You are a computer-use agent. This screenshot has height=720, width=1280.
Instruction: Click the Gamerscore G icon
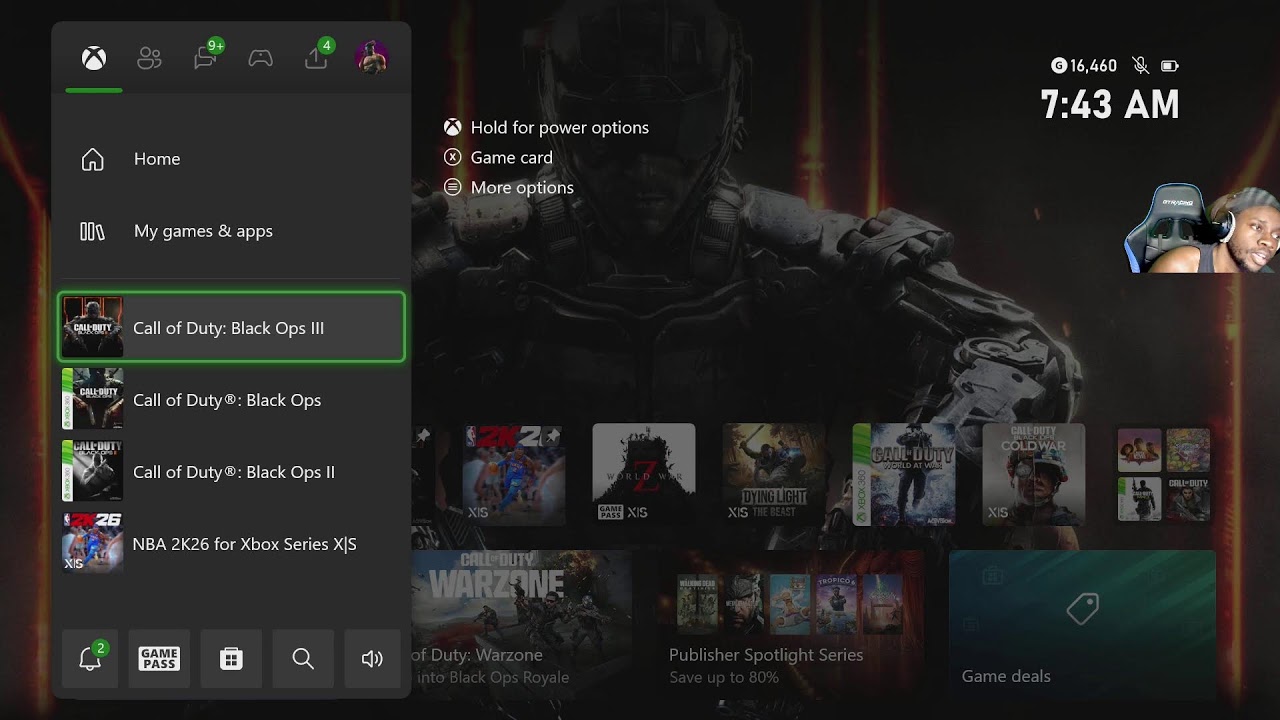[x=1059, y=66]
